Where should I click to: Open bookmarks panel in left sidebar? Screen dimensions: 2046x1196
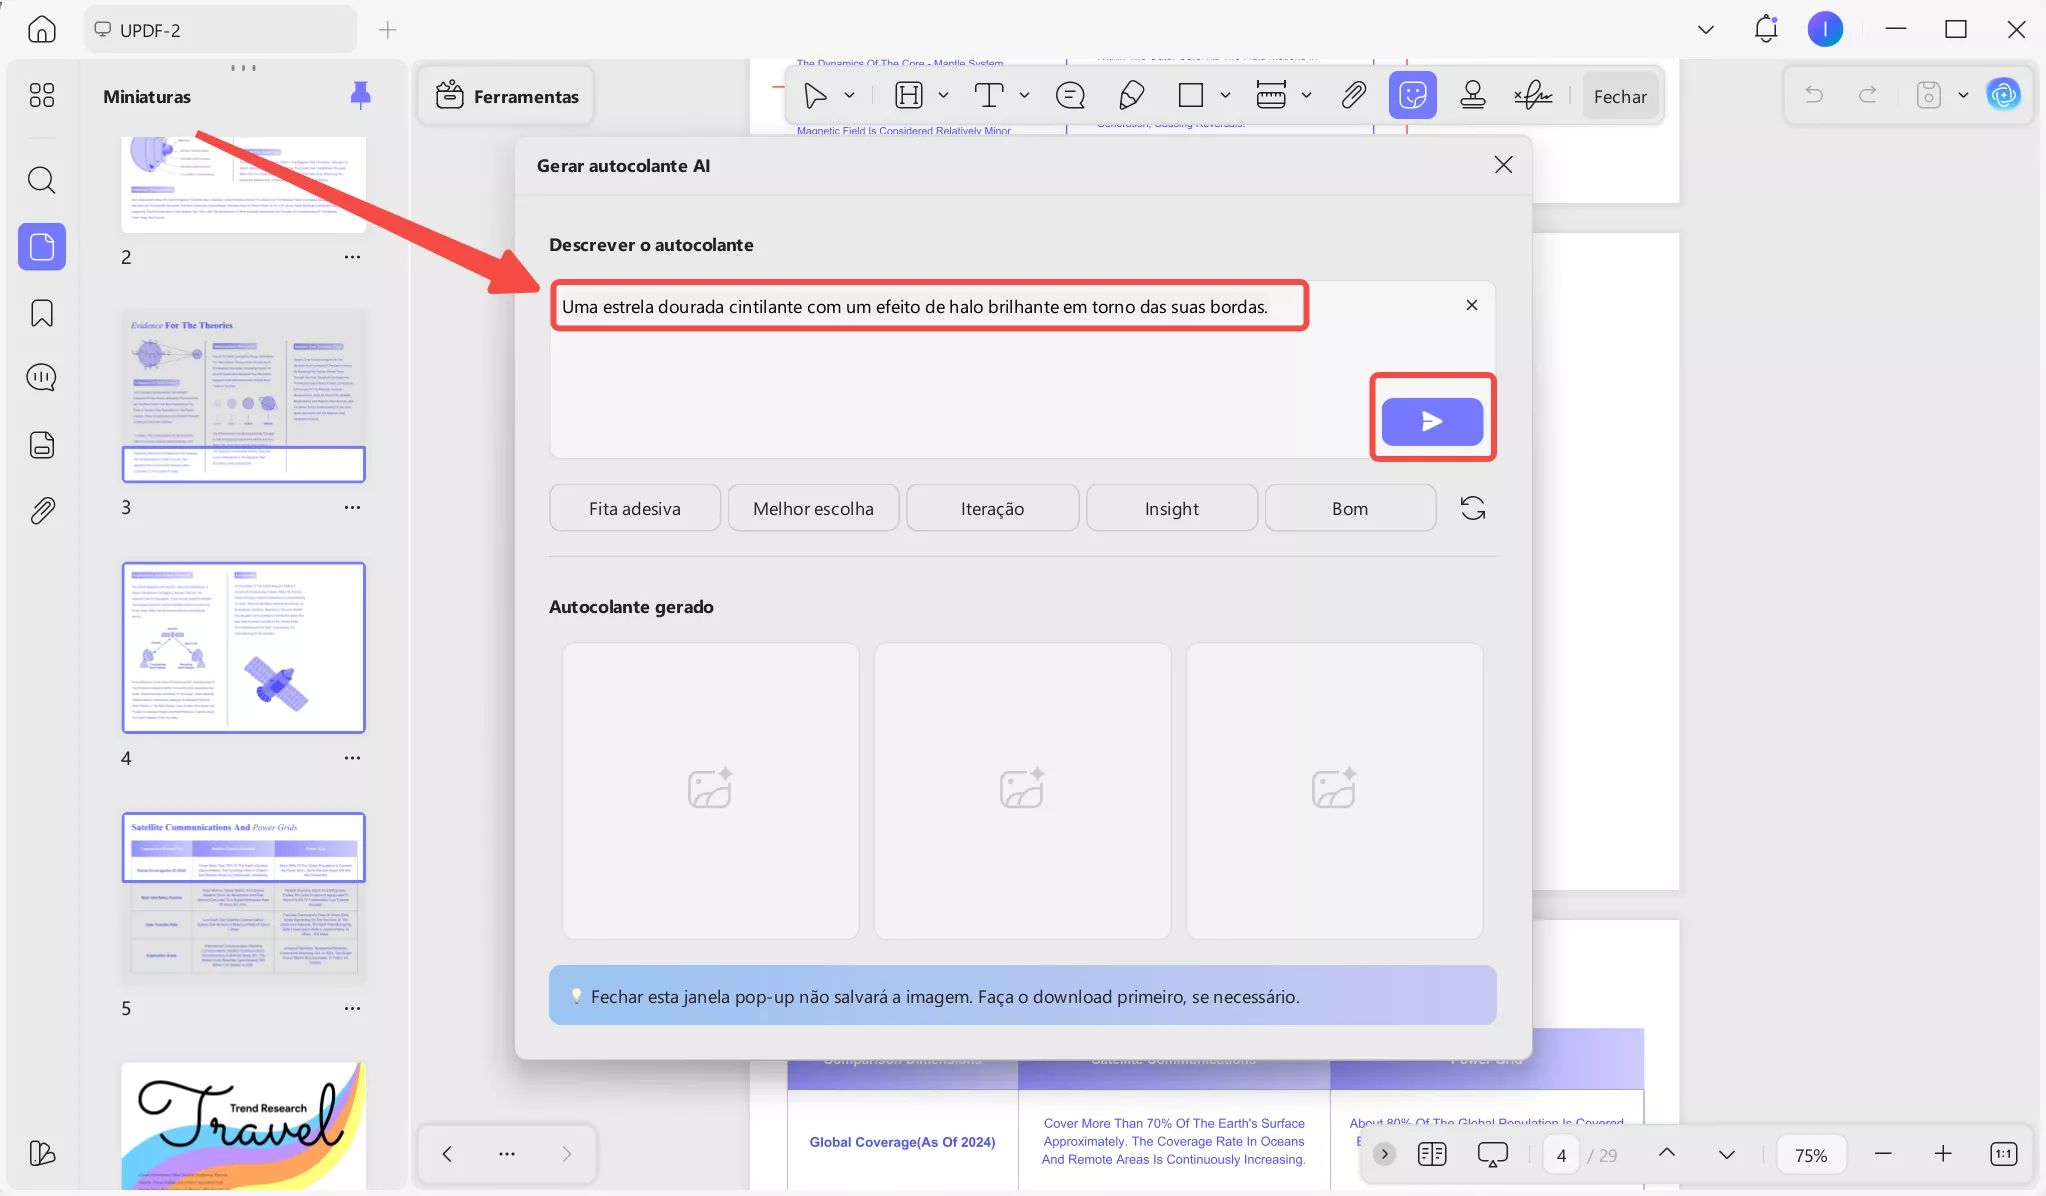click(42, 314)
